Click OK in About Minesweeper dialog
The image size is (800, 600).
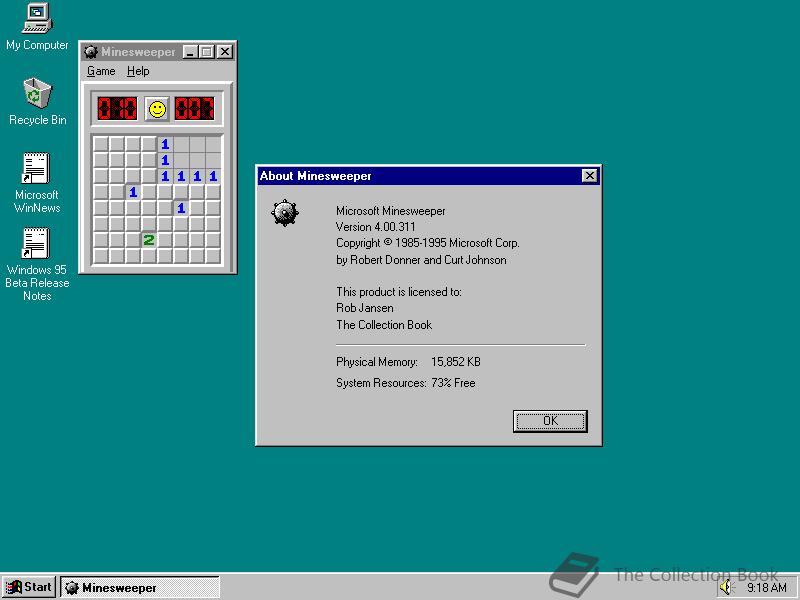(550, 421)
